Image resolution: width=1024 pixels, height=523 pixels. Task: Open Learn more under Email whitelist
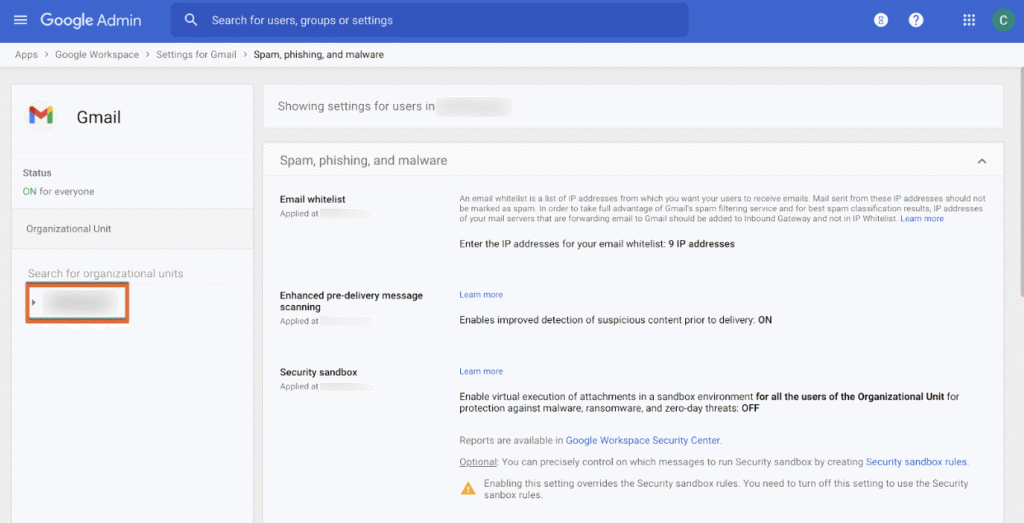[921, 218]
